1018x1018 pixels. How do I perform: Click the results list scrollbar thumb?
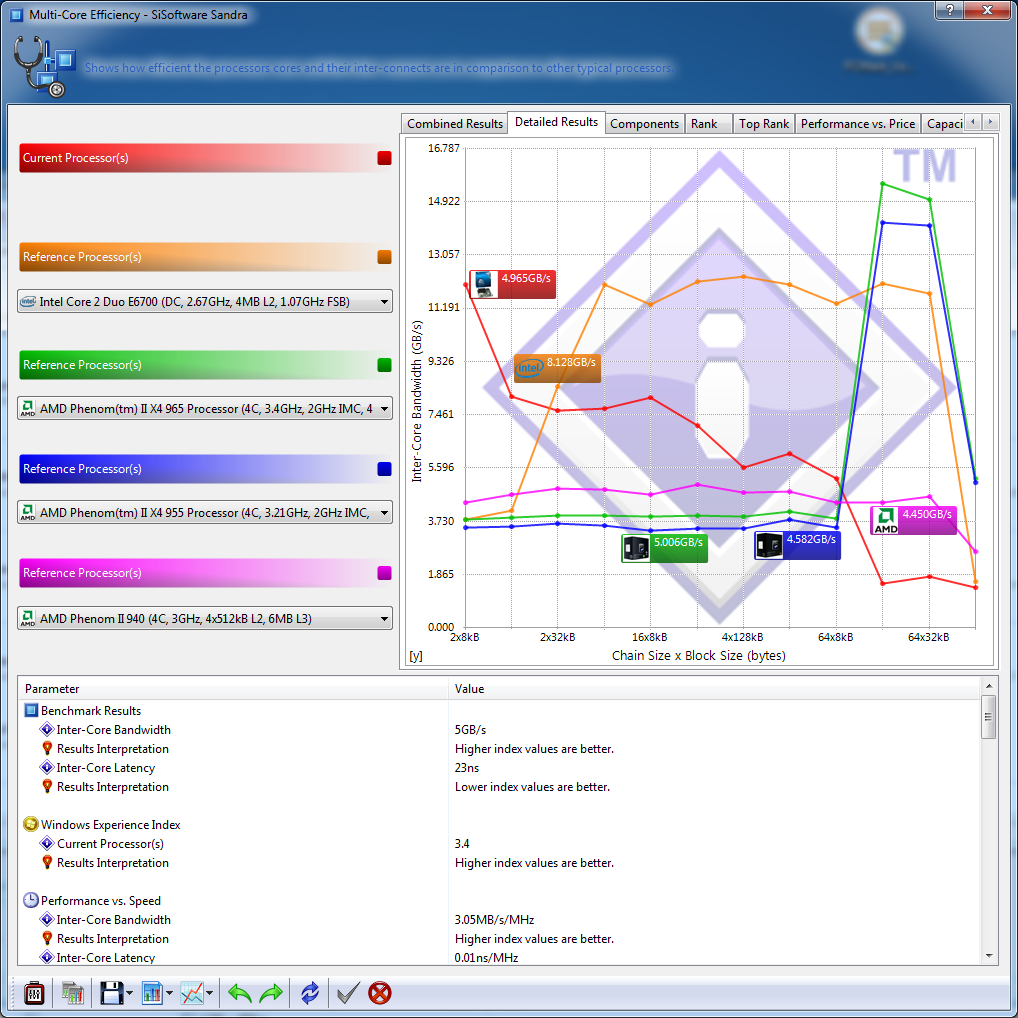click(989, 717)
